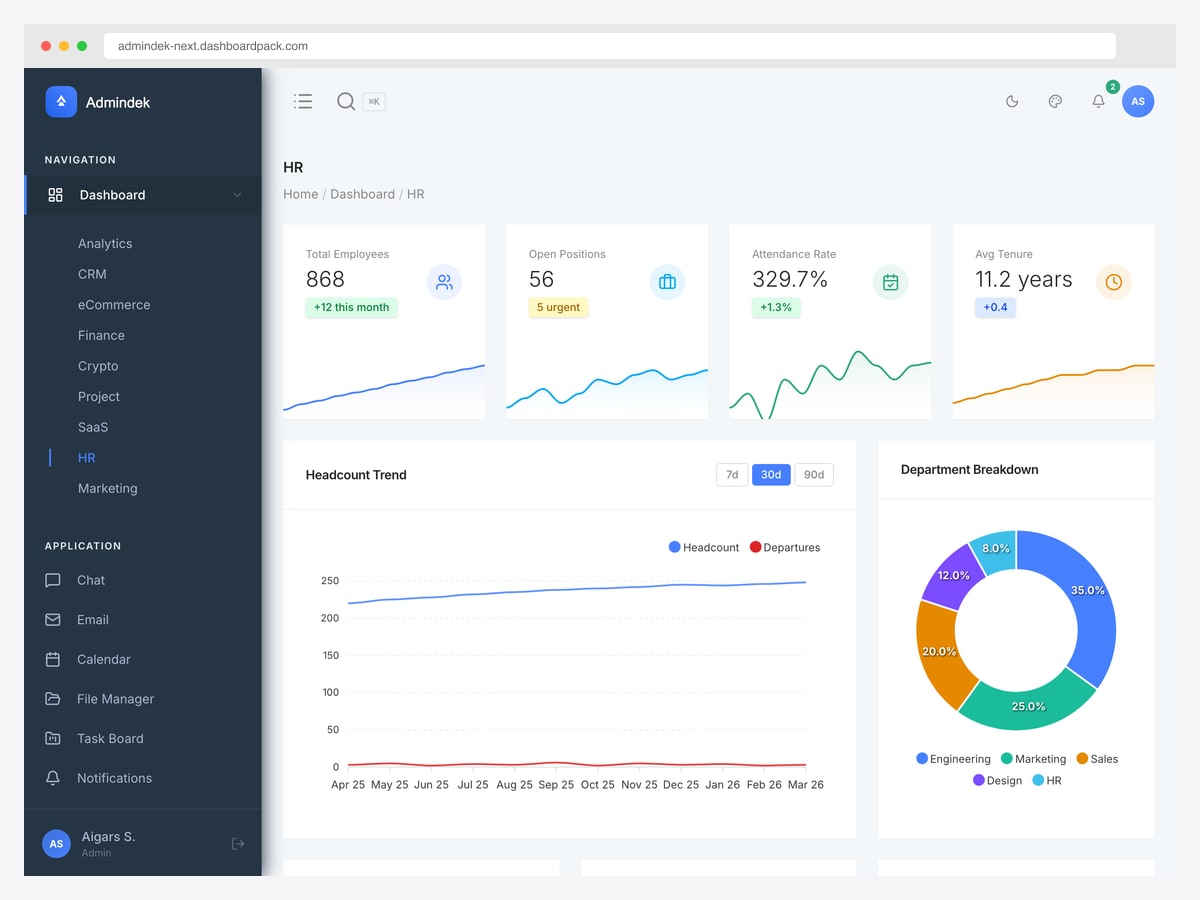Viewport: 1200px width, 900px height.
Task: Open search with the magnifier icon
Action: [x=346, y=101]
